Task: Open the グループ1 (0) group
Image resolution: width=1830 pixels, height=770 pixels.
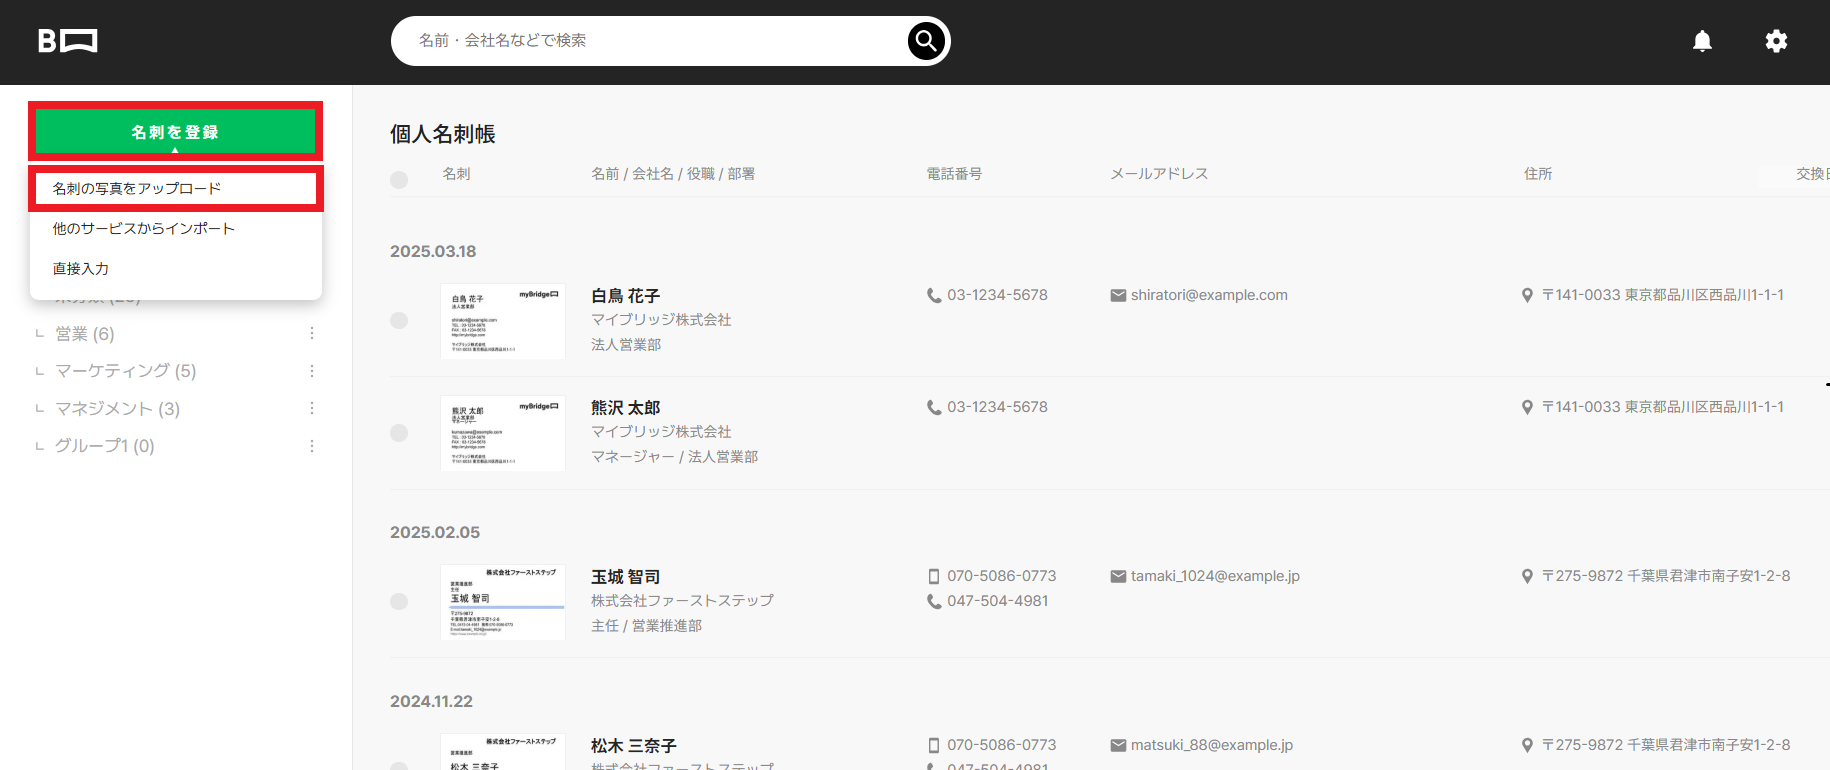Action: [x=105, y=446]
